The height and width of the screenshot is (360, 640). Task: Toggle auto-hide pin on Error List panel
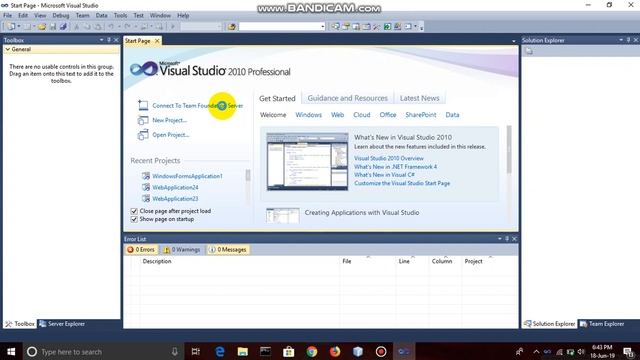coord(507,239)
